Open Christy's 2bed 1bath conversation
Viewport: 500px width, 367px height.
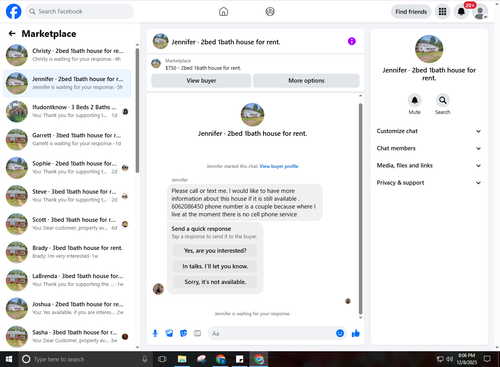tap(68, 55)
